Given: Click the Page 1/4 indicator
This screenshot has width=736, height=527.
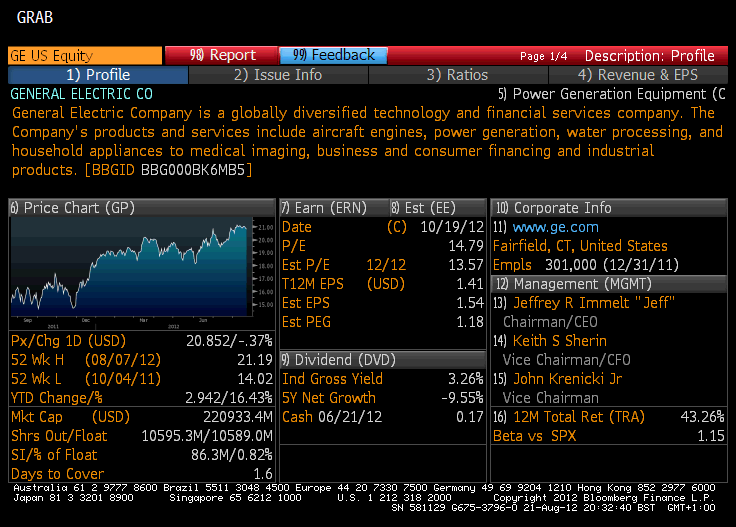Looking at the screenshot, I should 543,56.
